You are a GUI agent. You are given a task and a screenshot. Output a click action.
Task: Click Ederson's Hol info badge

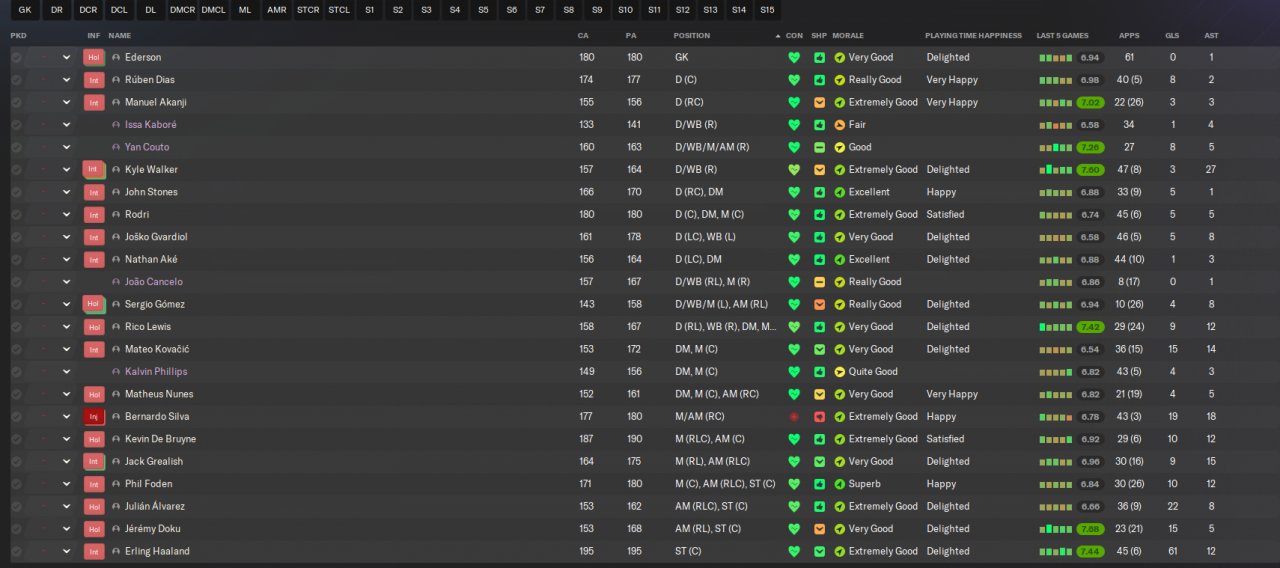pyautogui.click(x=94, y=57)
